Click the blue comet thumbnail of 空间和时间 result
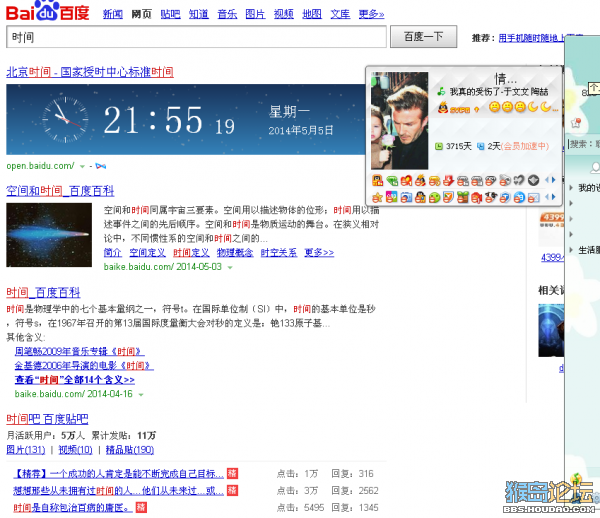Image resolution: width=600 pixels, height=518 pixels. click(49, 235)
